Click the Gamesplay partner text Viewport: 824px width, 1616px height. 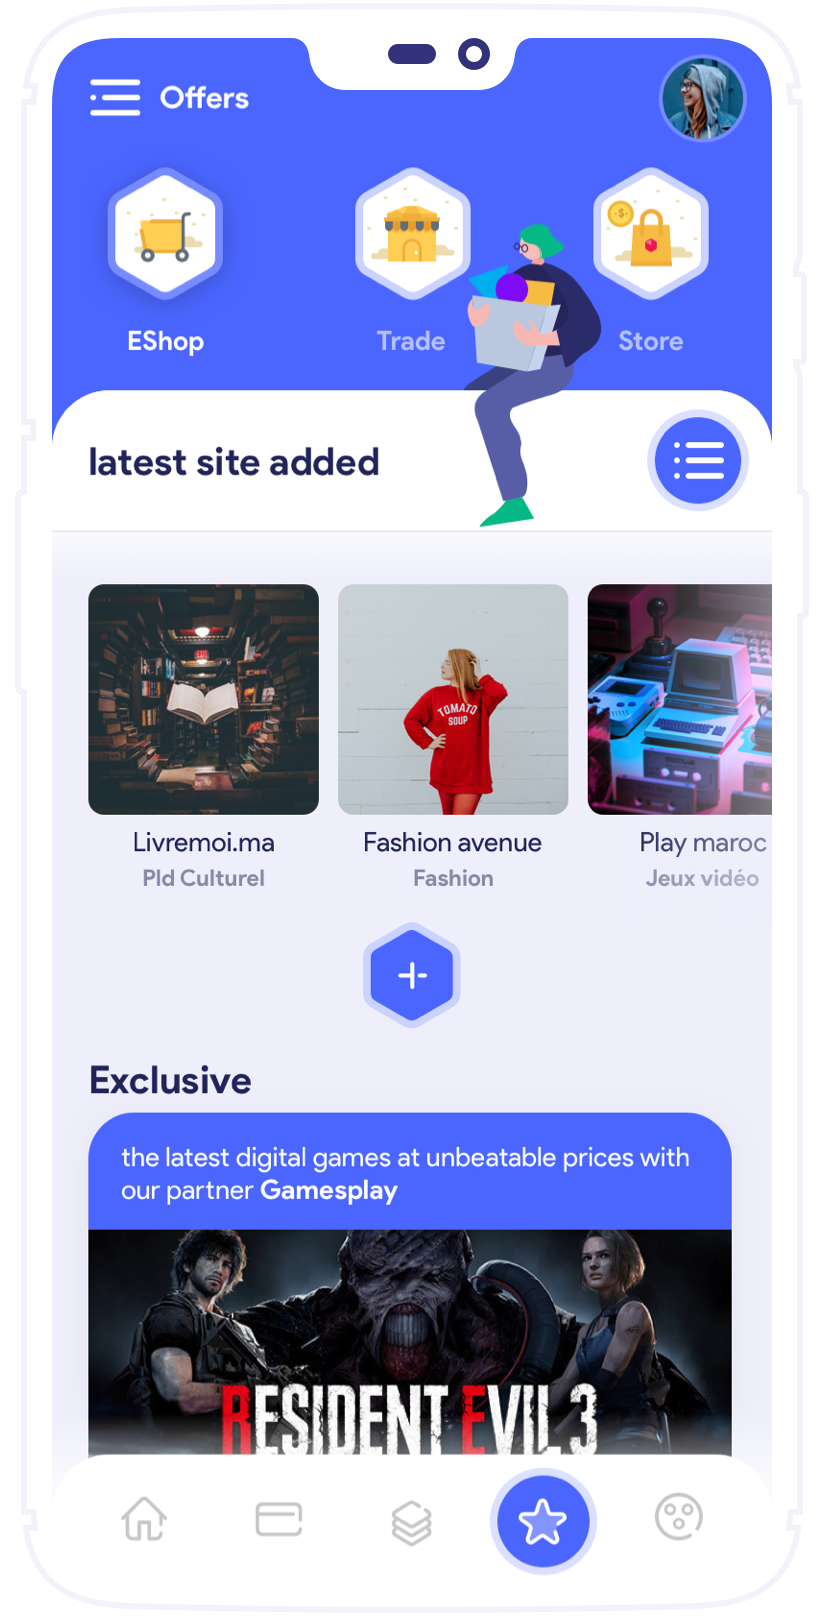(x=329, y=1191)
